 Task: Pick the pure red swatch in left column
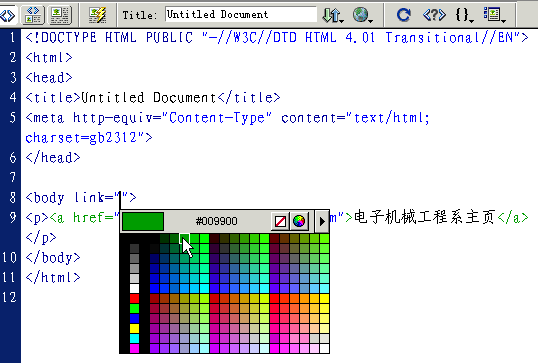pyautogui.click(x=134, y=298)
